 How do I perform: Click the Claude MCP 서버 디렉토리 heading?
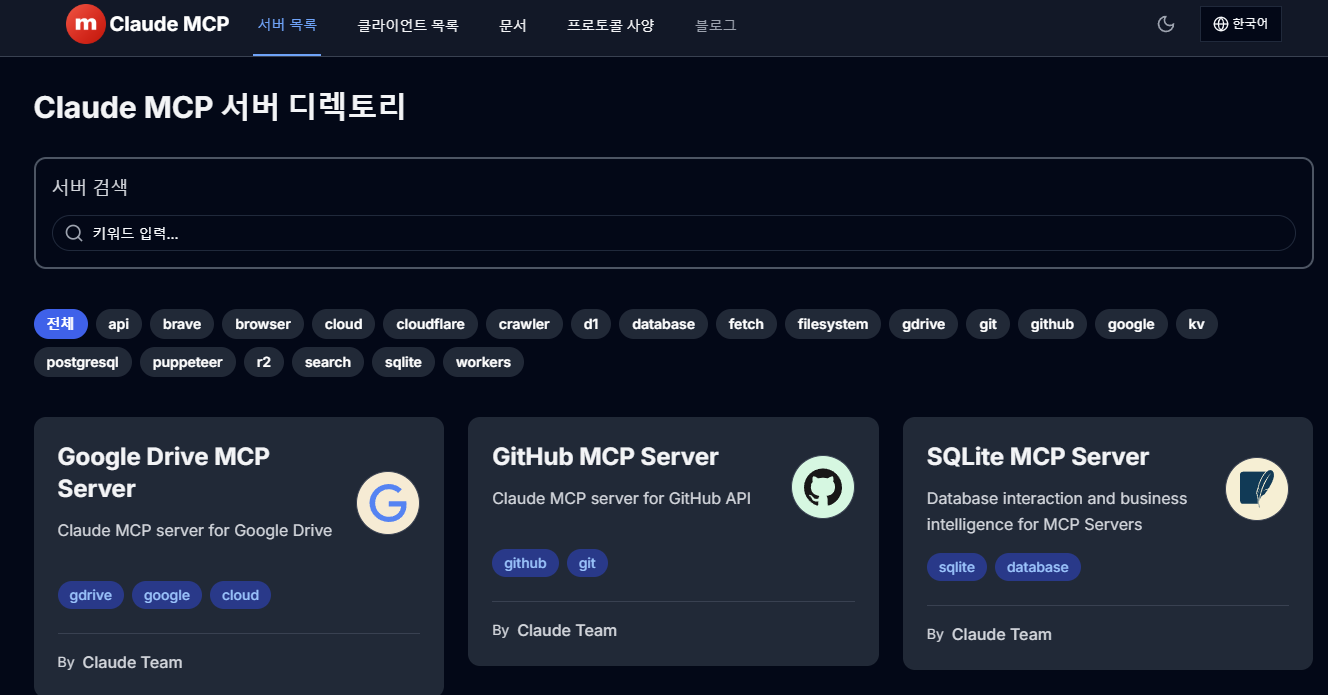[219, 107]
